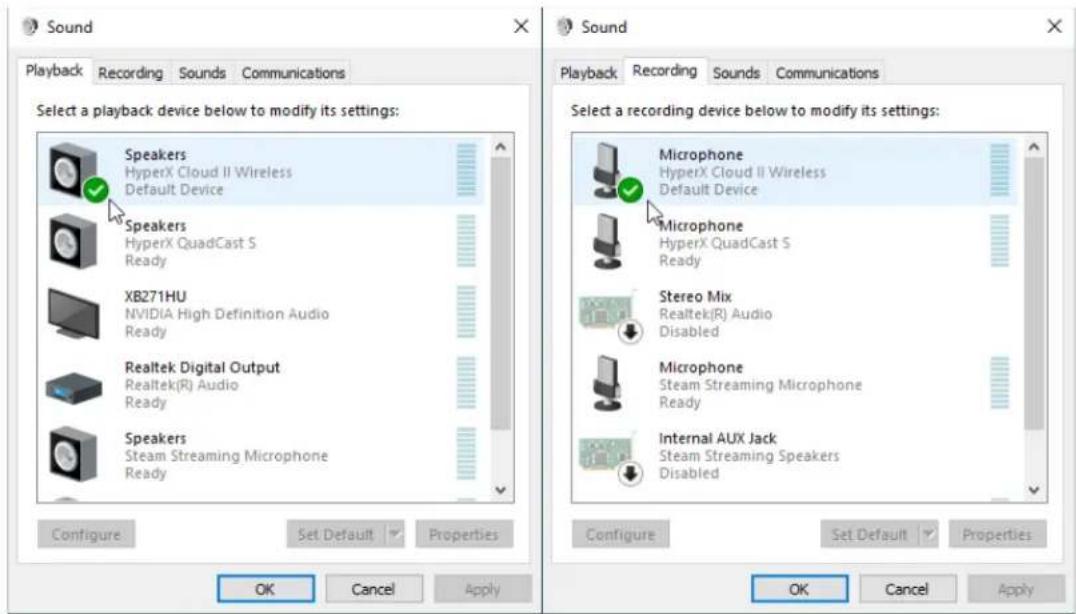Select 'HyperX QuadCast S' text in Recording list
The width and height of the screenshot is (1076, 614).
[725, 243]
